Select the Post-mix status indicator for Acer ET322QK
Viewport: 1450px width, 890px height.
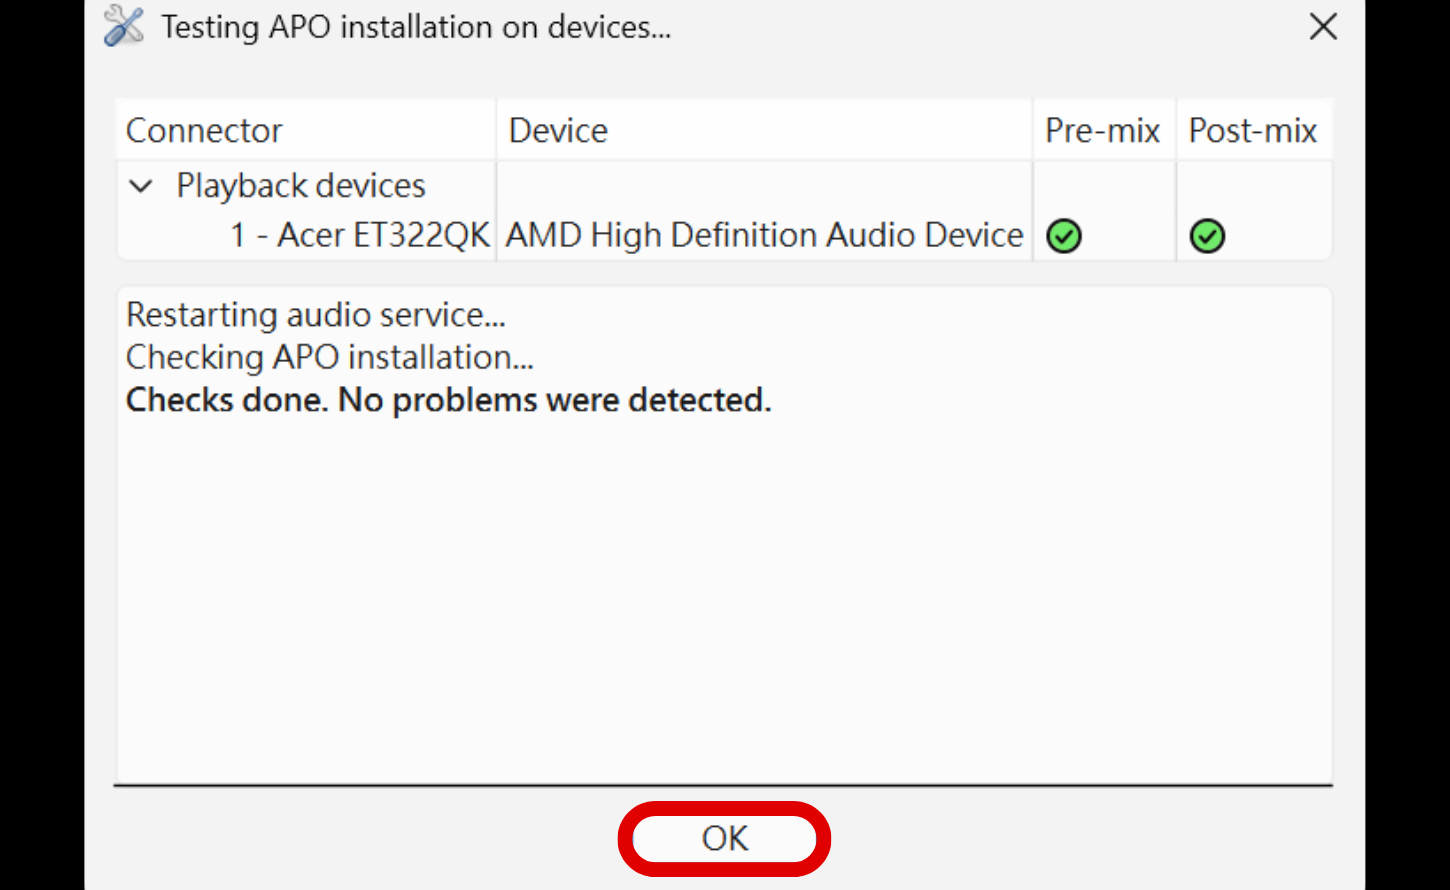pos(1207,236)
